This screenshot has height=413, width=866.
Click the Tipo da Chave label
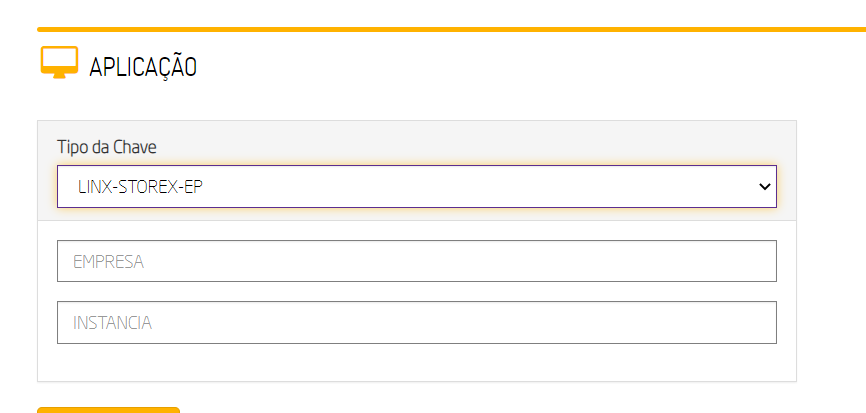click(x=106, y=147)
